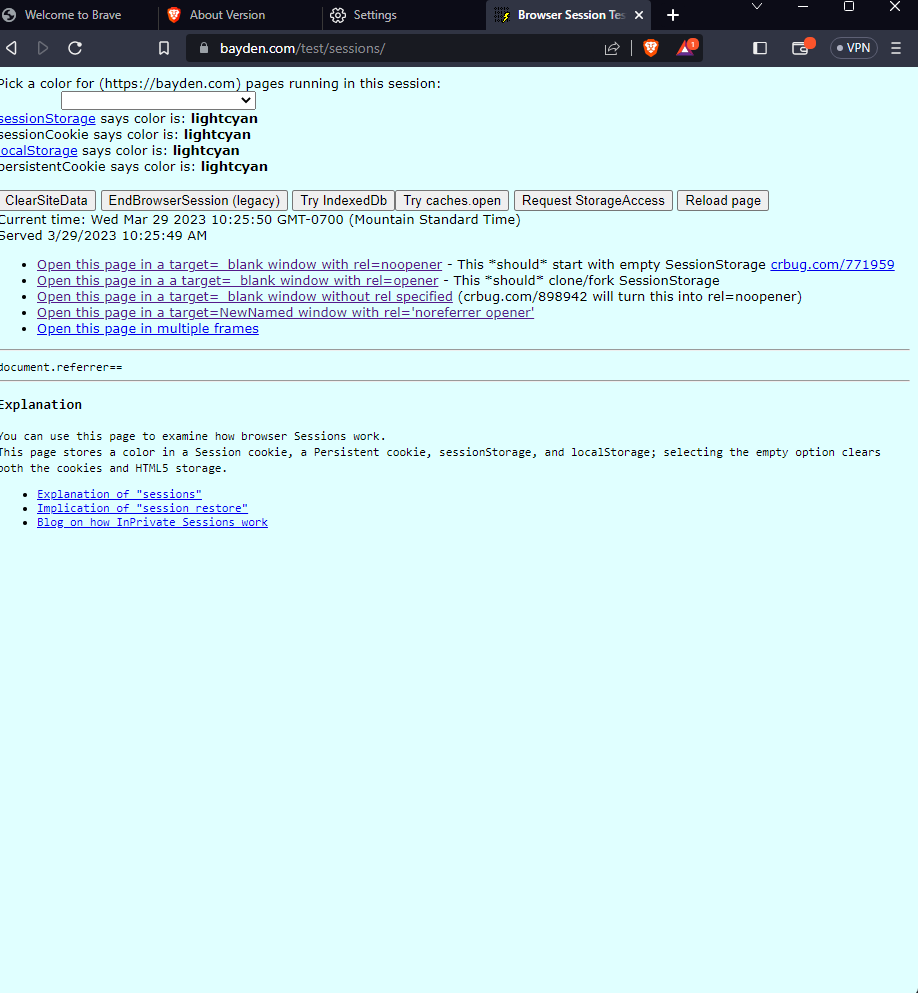Open the Brave Wallet icon
Image resolution: width=918 pixels, height=993 pixels.
pos(799,47)
